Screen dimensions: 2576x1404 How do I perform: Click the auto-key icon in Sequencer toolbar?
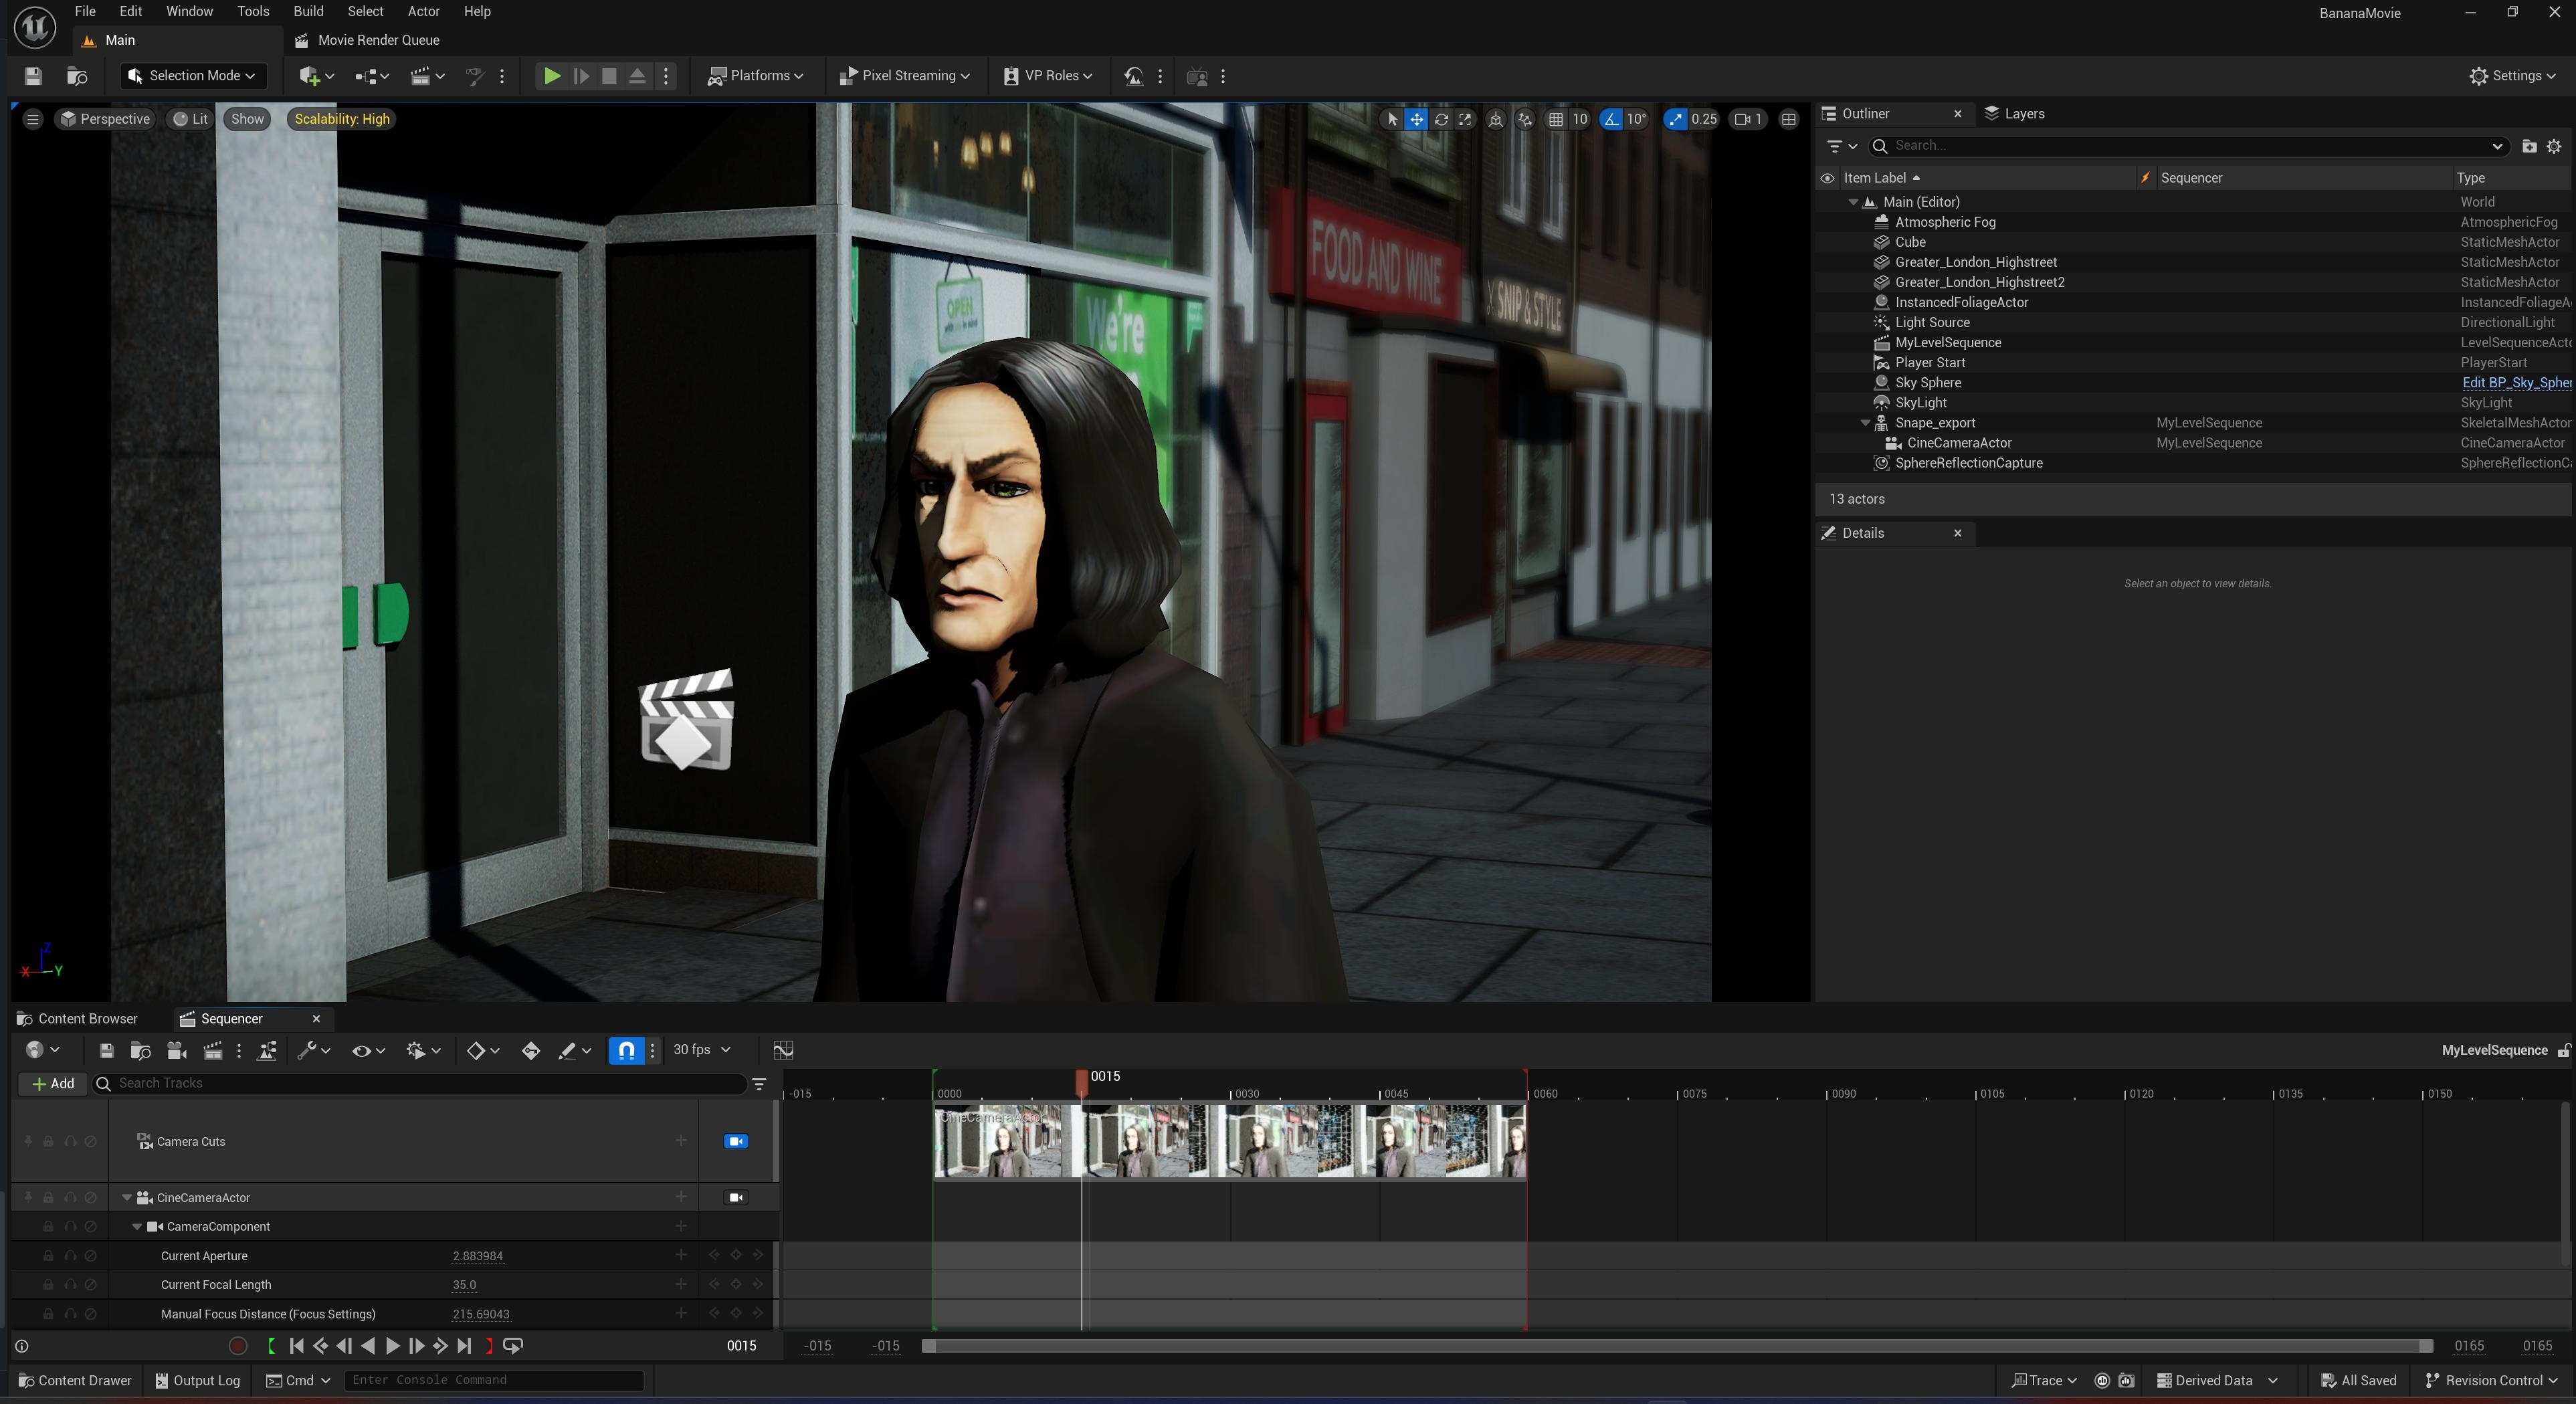coord(530,1050)
